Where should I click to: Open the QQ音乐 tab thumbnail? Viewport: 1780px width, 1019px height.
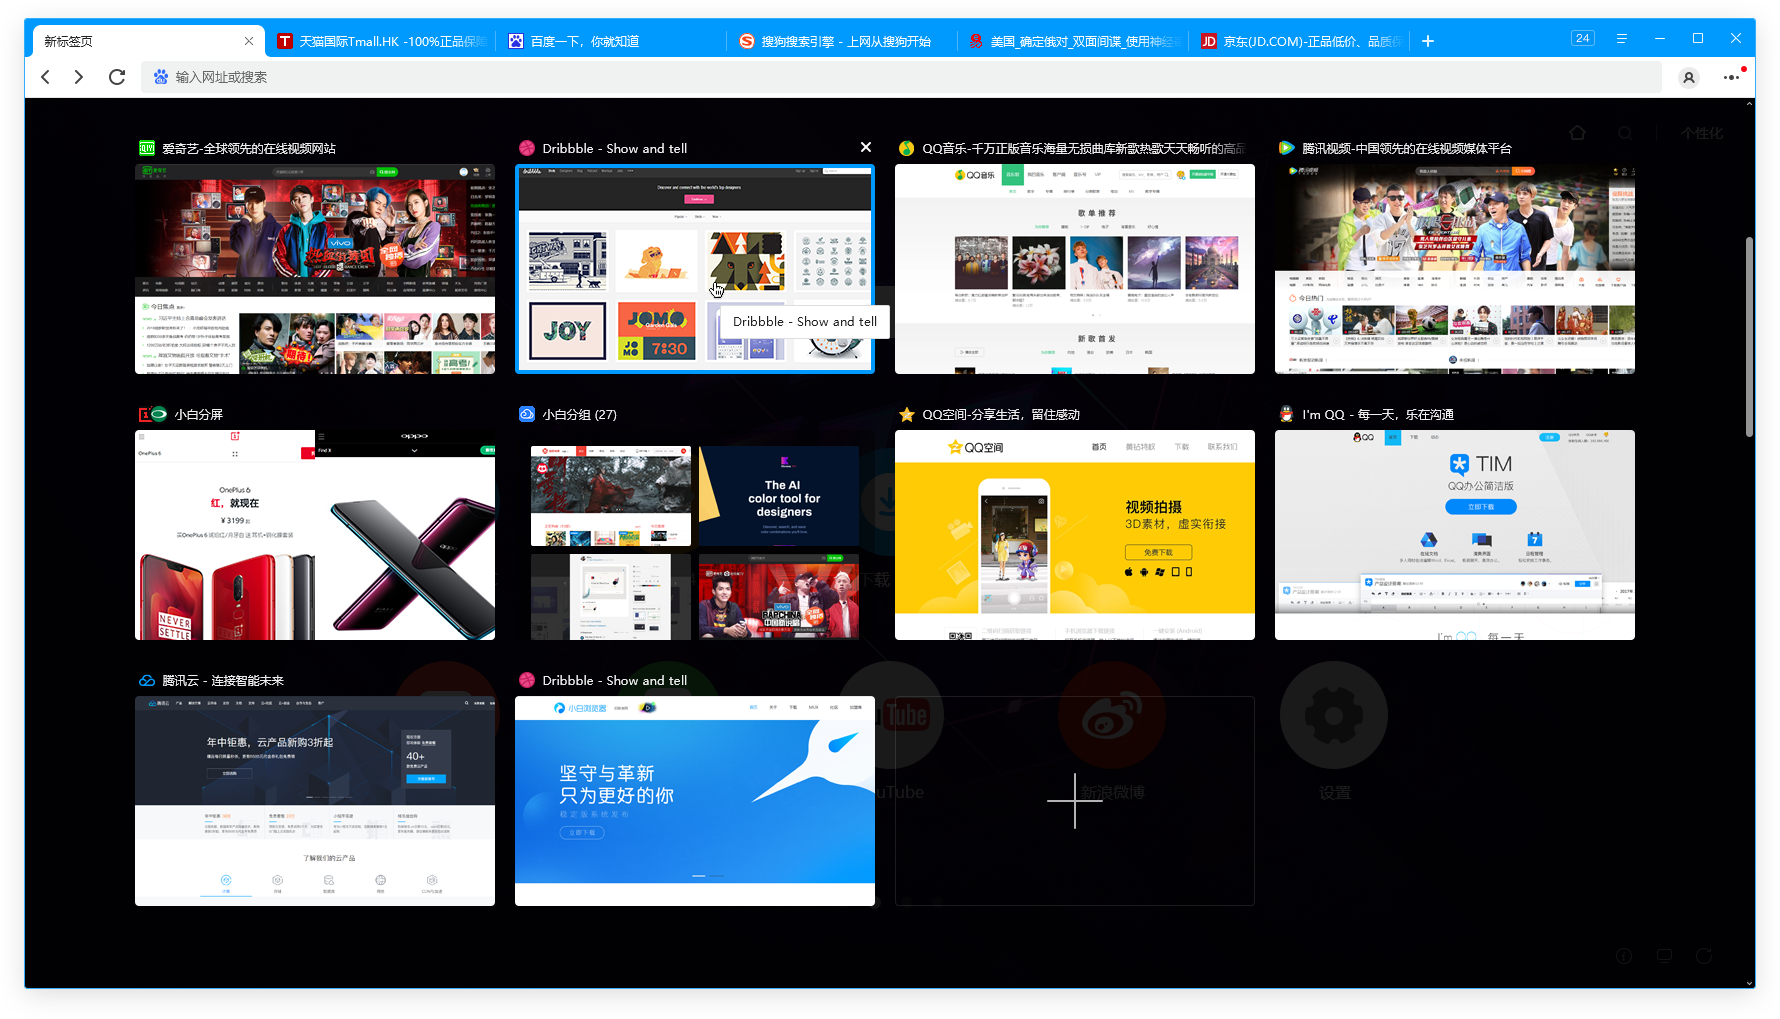(1075, 269)
